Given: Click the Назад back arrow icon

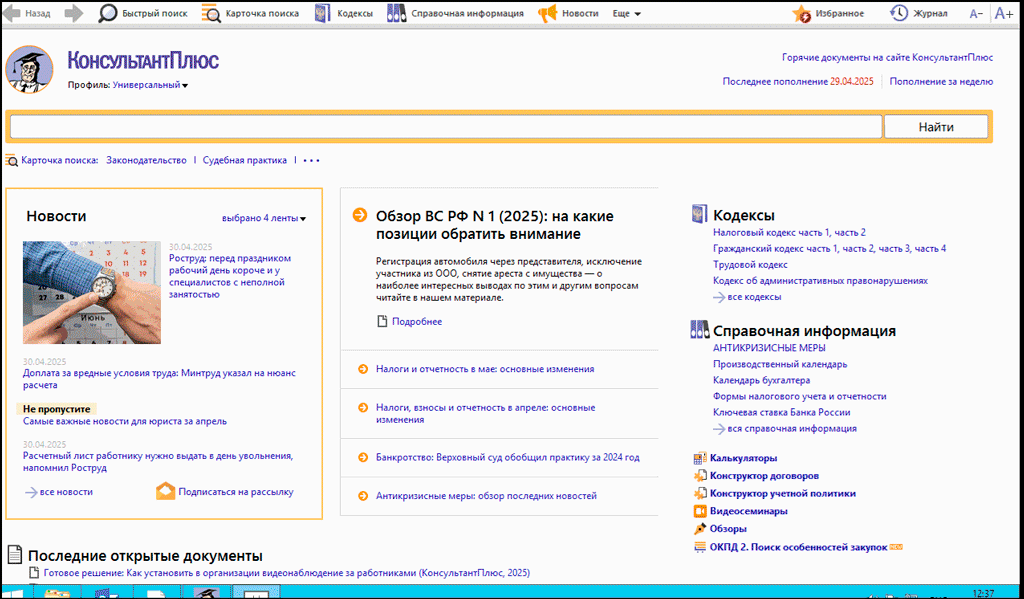Looking at the screenshot, I should 12,13.
